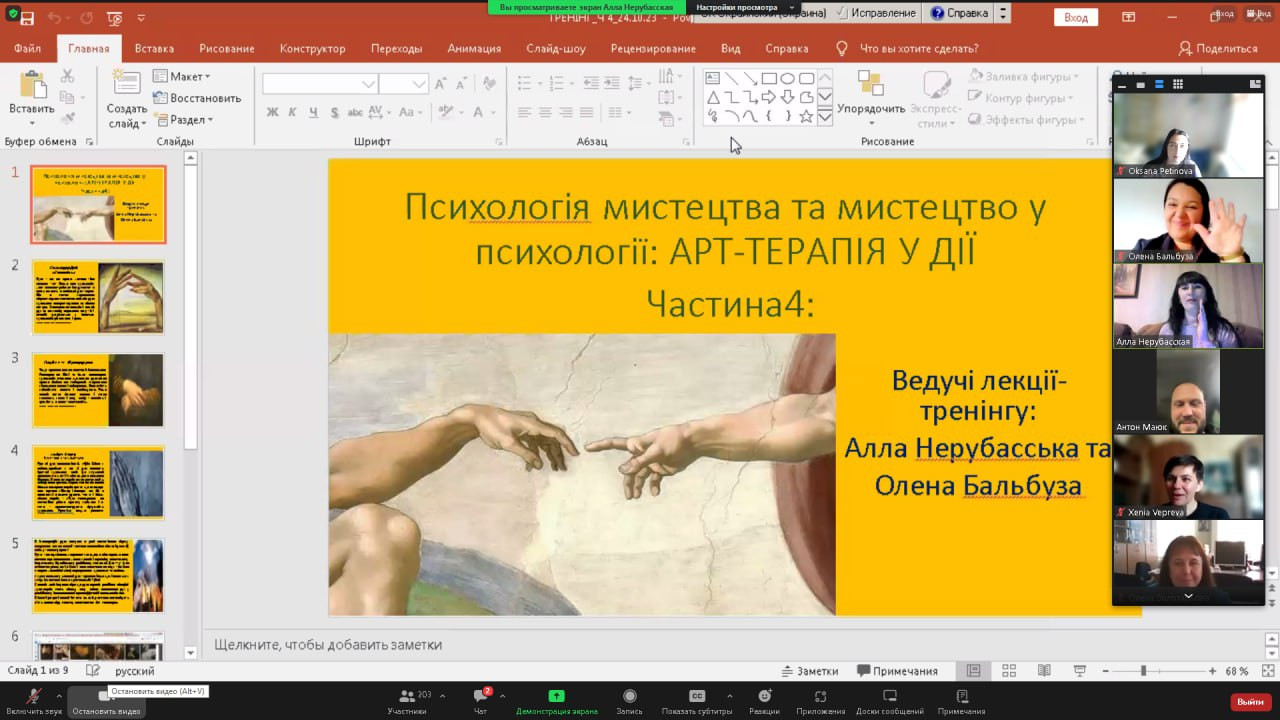
Task: Expand the Layout (Макет) dropdown
Action: pyautogui.click(x=182, y=76)
